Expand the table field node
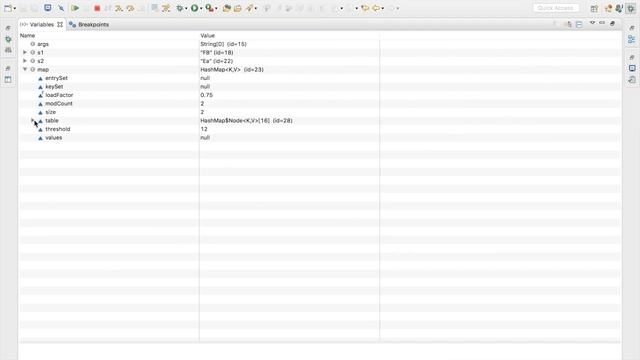 (x=33, y=120)
